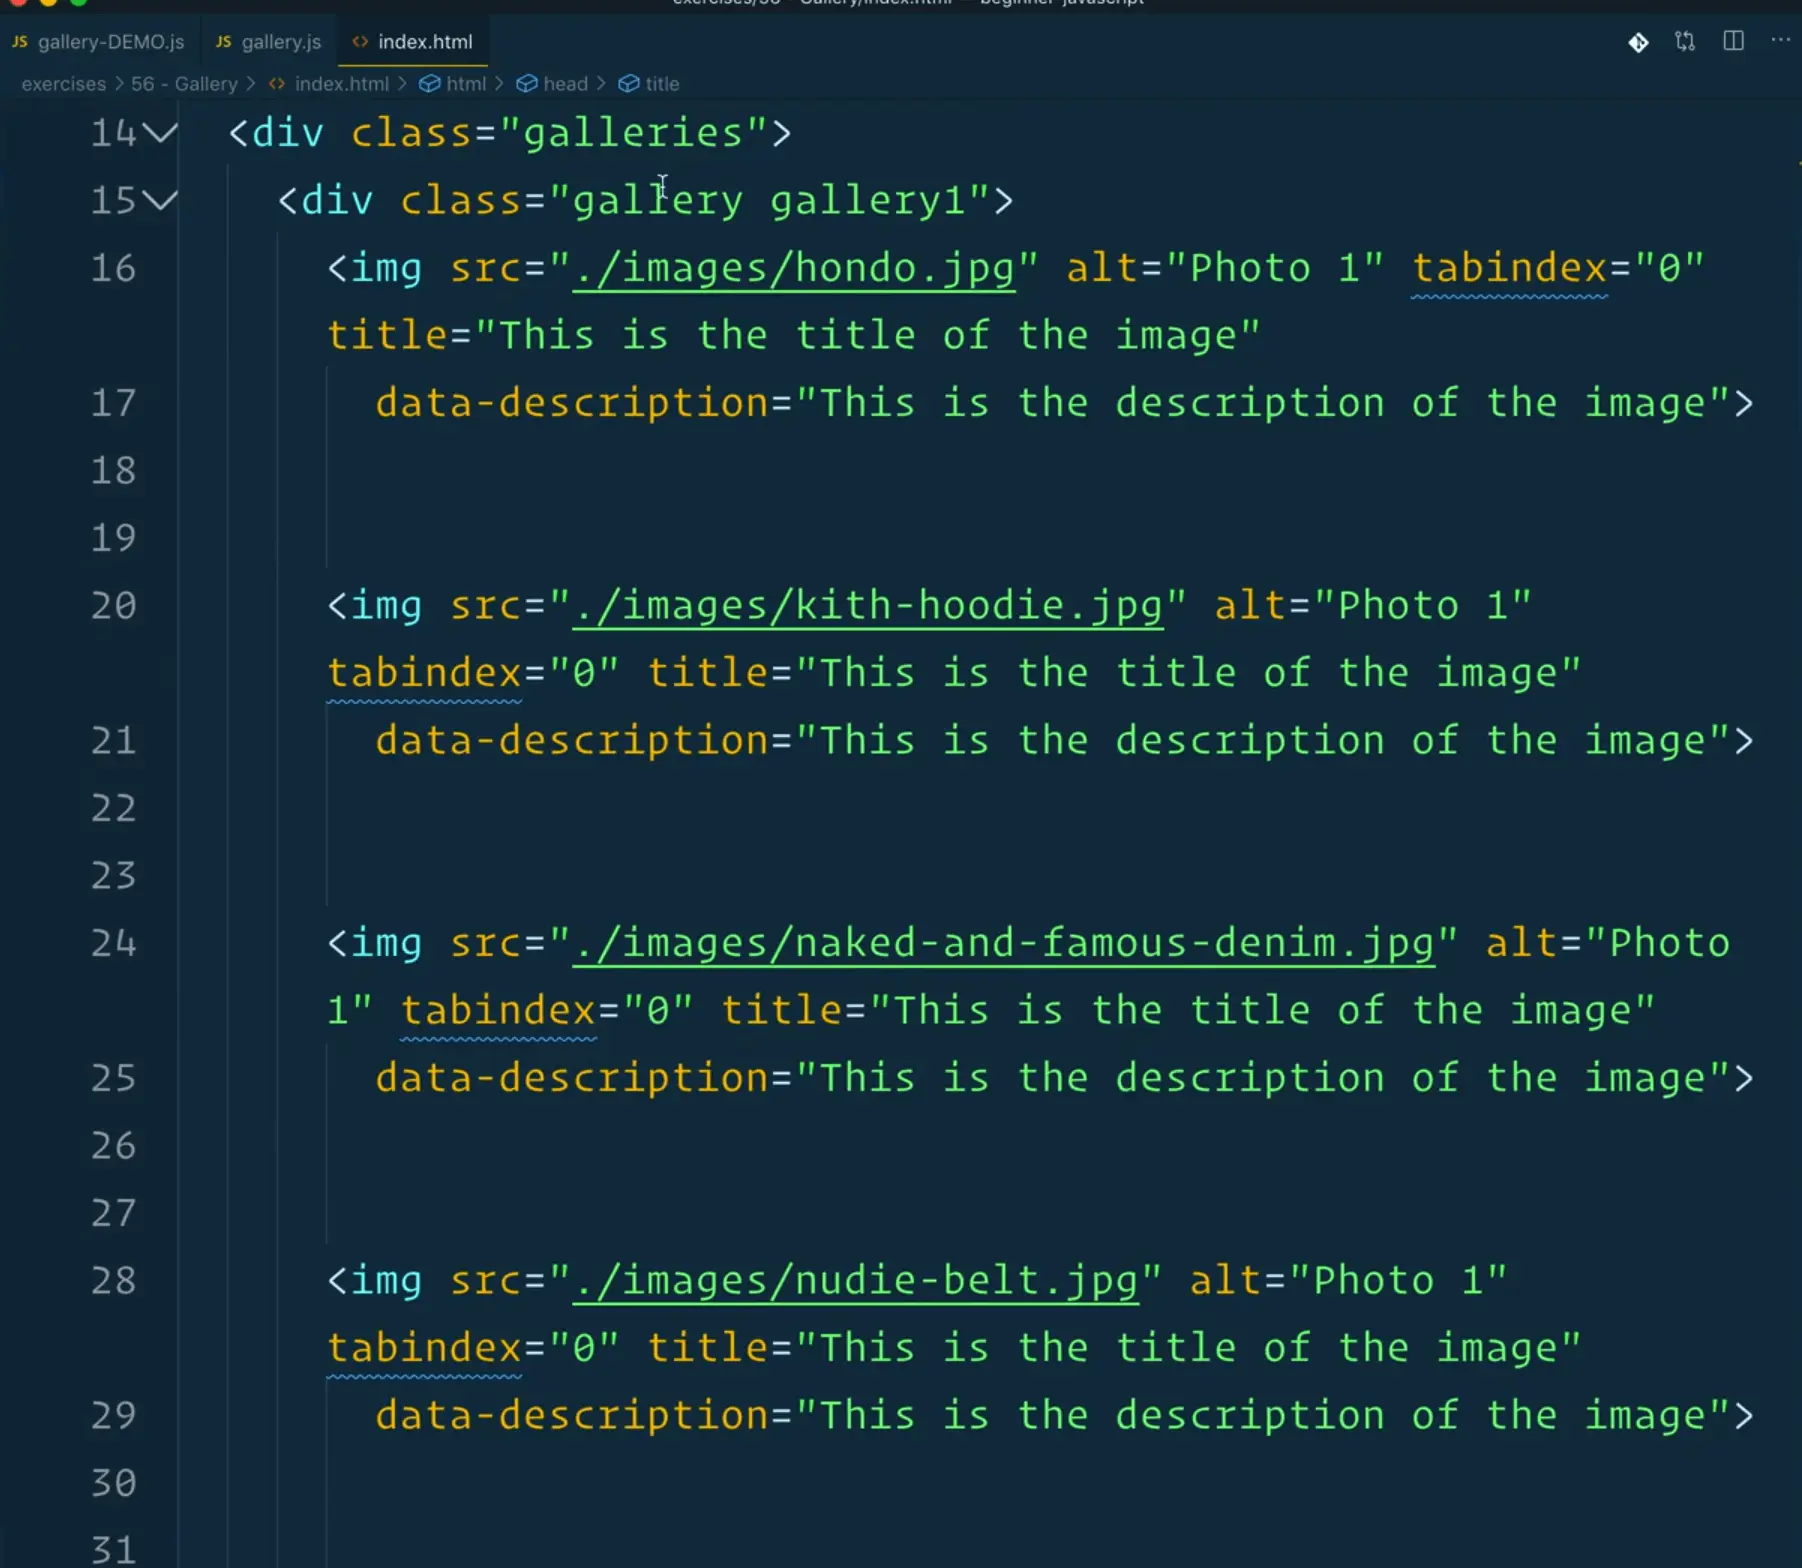Follow the ./images/kith-hoodie.jpg path link
Screen dimensions: 1802x1568
(x=867, y=606)
